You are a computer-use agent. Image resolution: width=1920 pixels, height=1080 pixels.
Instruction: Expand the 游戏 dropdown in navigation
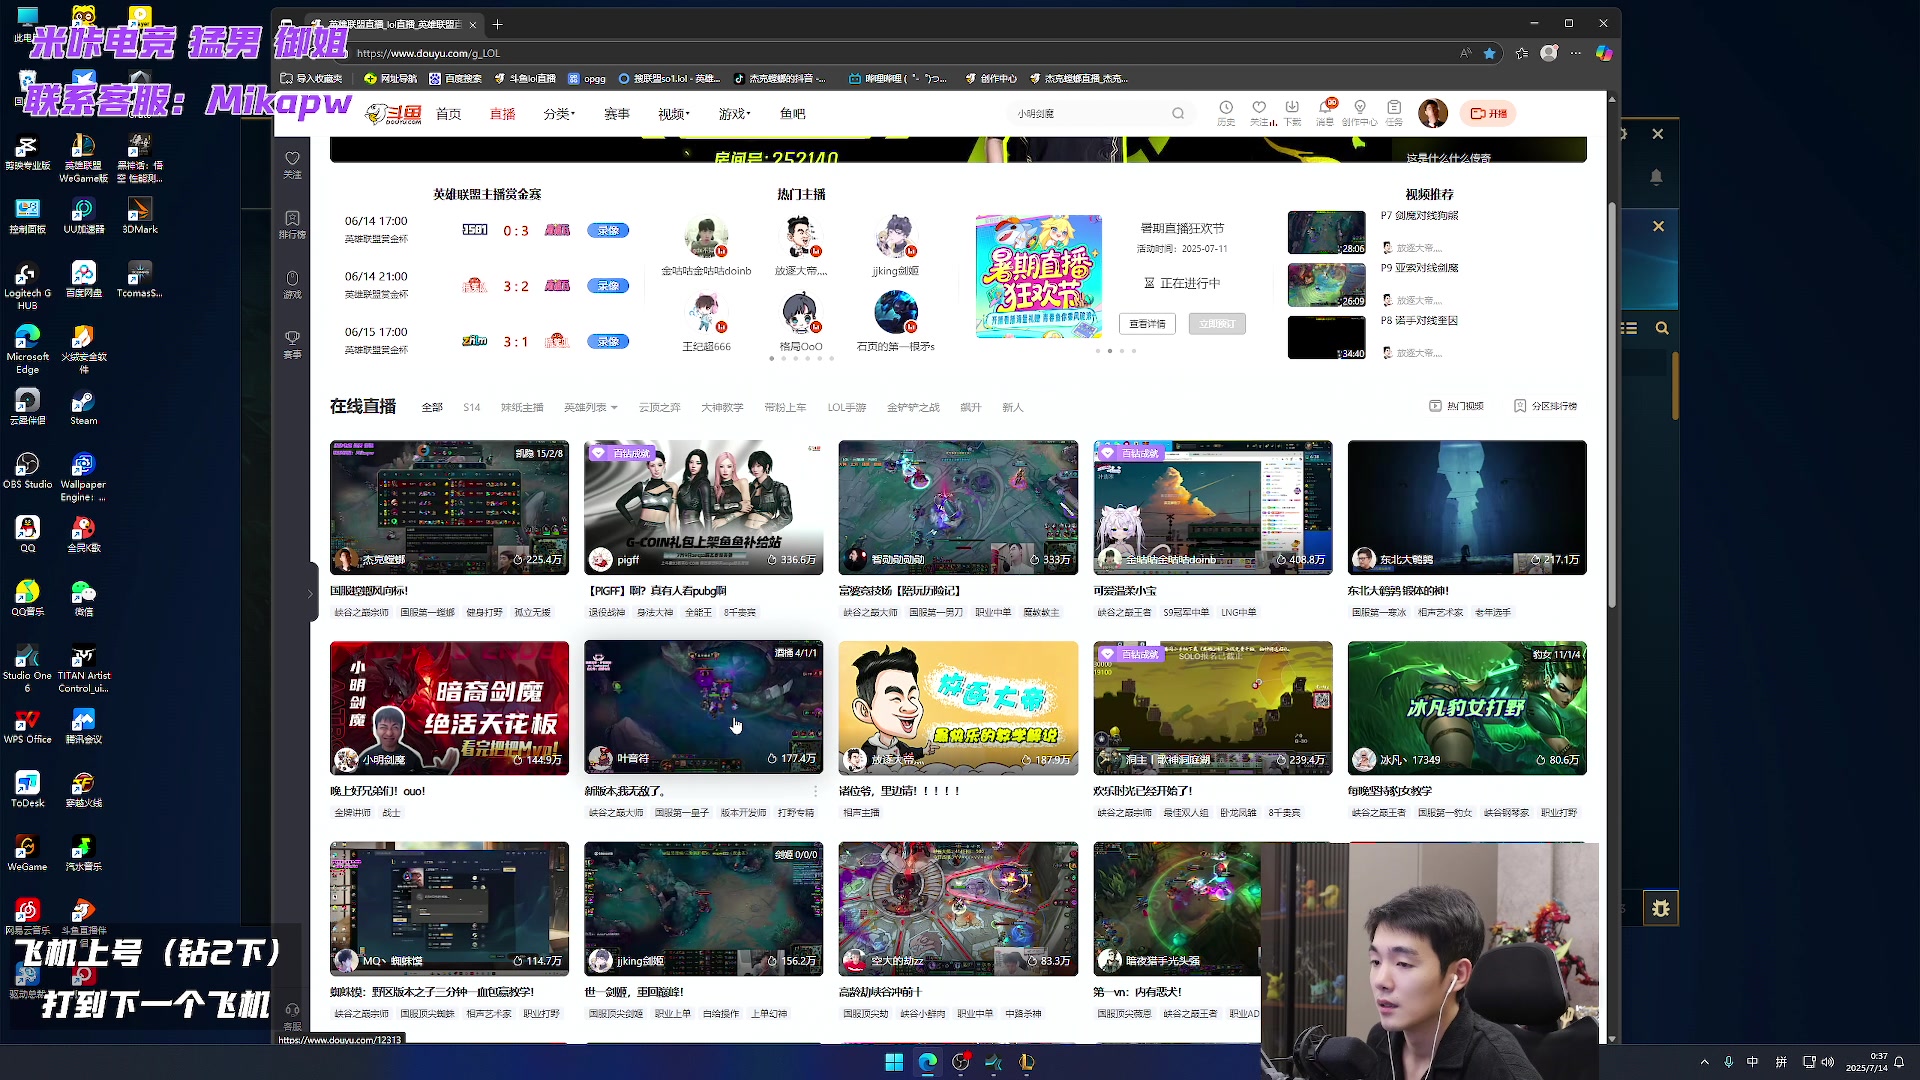tap(734, 114)
